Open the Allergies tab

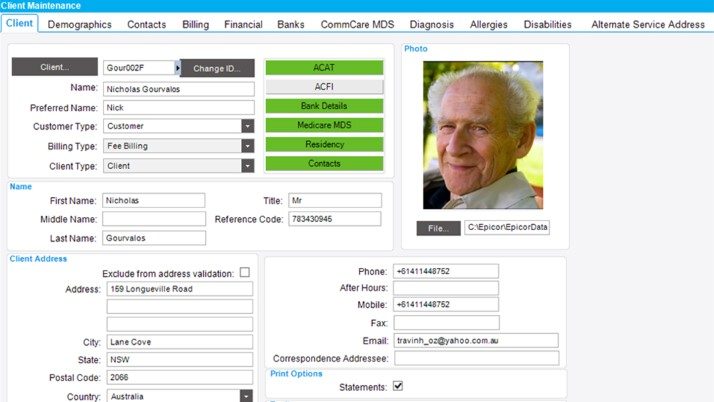pyautogui.click(x=489, y=23)
